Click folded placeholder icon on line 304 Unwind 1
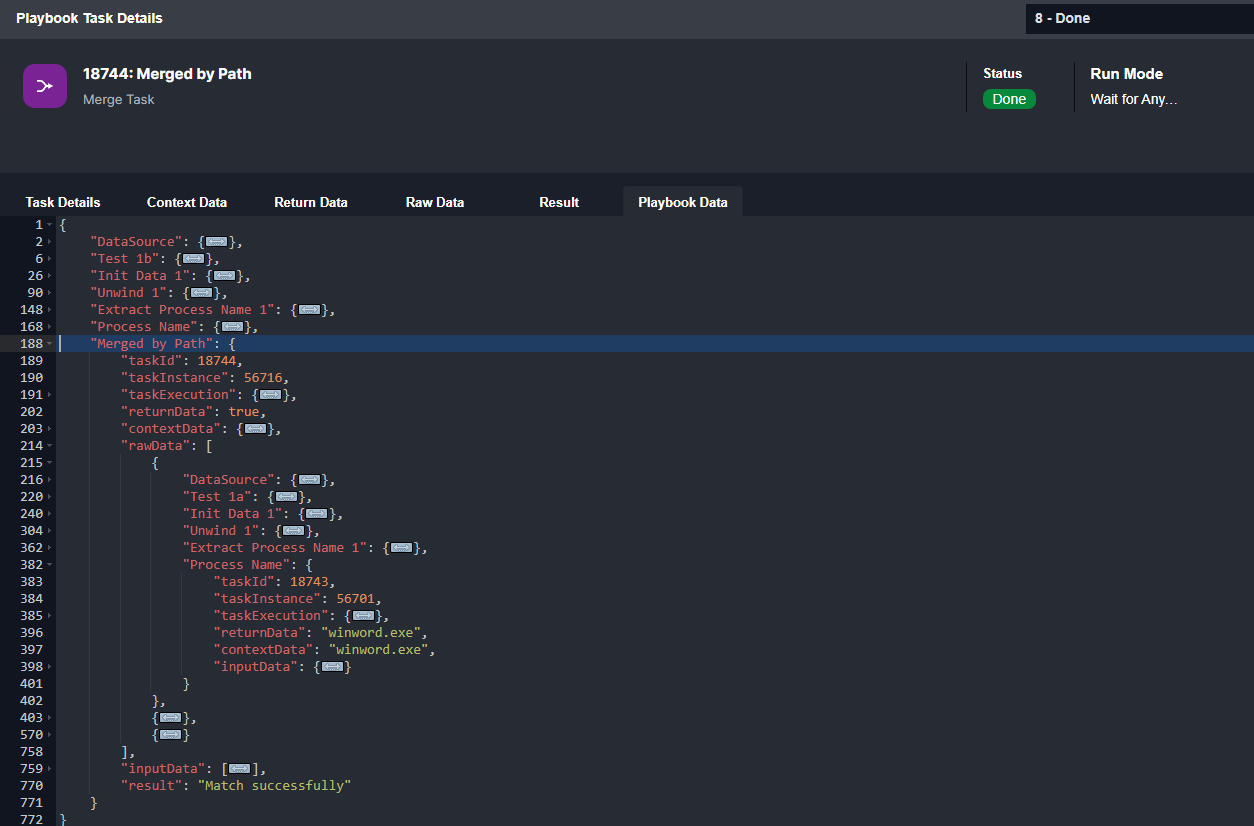The width and height of the screenshot is (1254, 826). (295, 531)
